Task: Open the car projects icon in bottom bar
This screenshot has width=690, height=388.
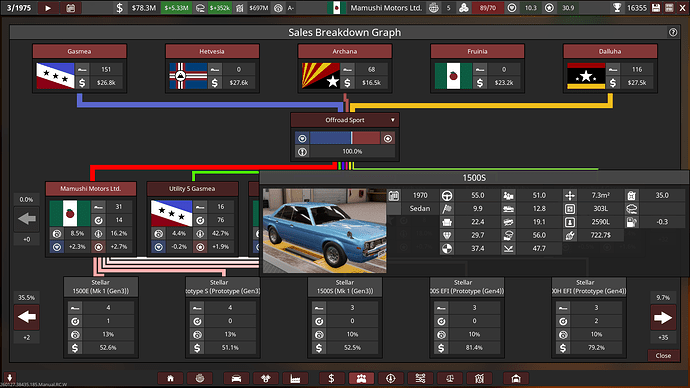Action: click(236, 378)
